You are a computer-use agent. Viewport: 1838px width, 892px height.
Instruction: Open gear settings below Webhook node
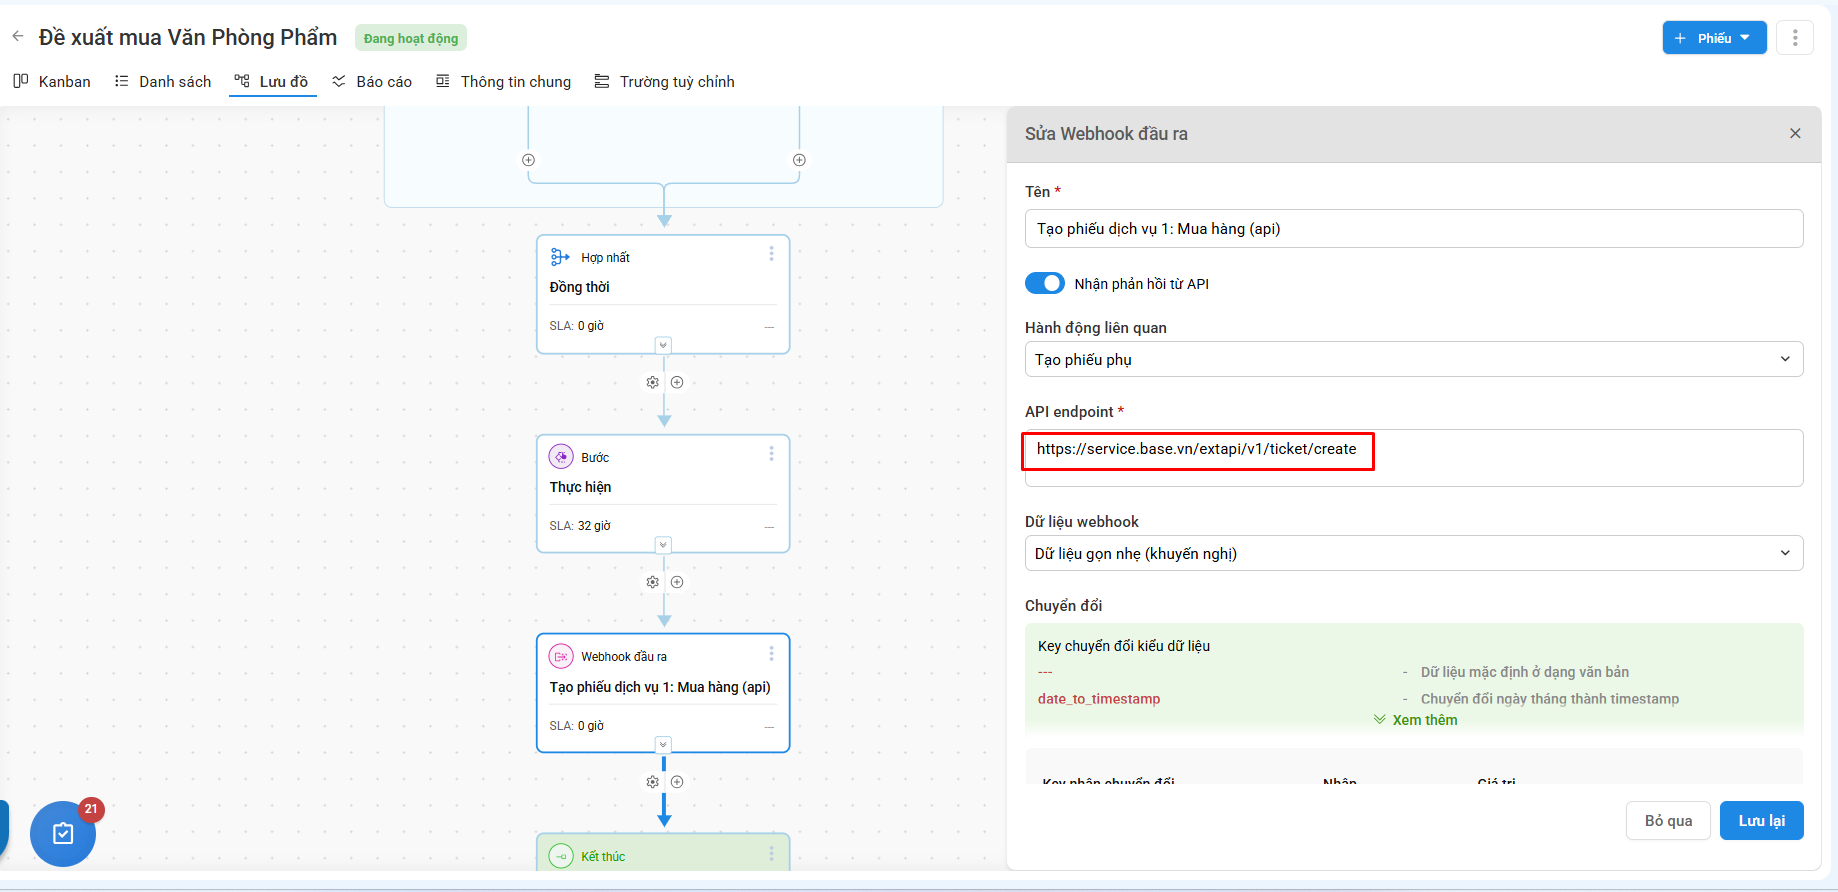(x=652, y=782)
